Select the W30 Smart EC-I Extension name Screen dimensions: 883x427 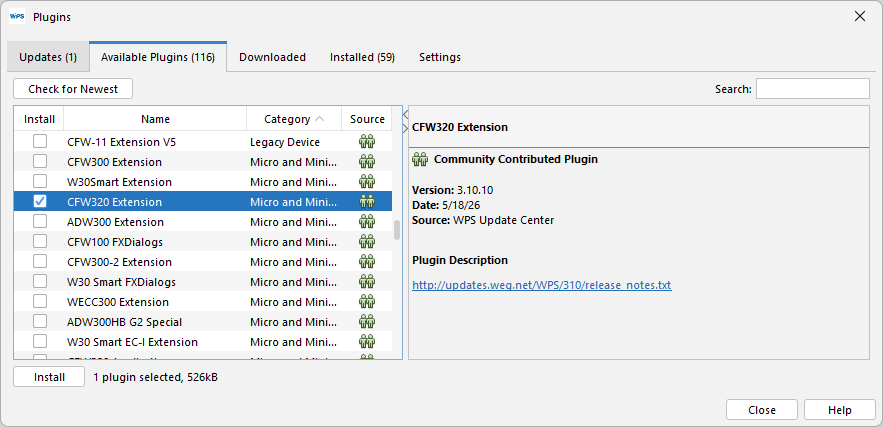pos(132,342)
